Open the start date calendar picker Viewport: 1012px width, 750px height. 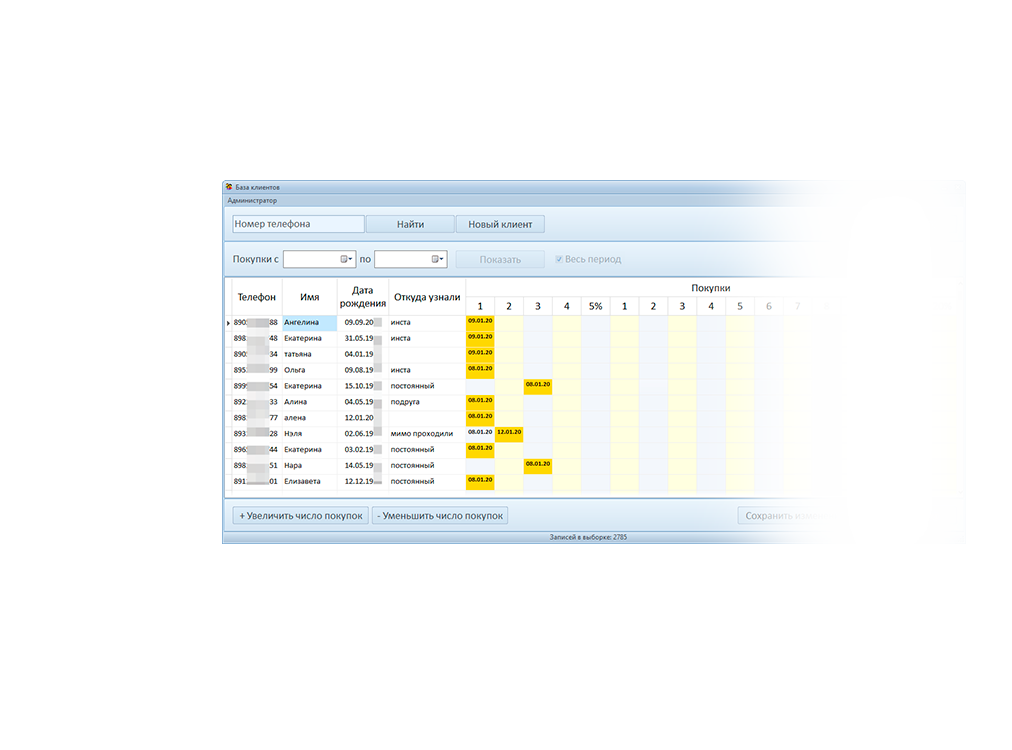[x=346, y=259]
